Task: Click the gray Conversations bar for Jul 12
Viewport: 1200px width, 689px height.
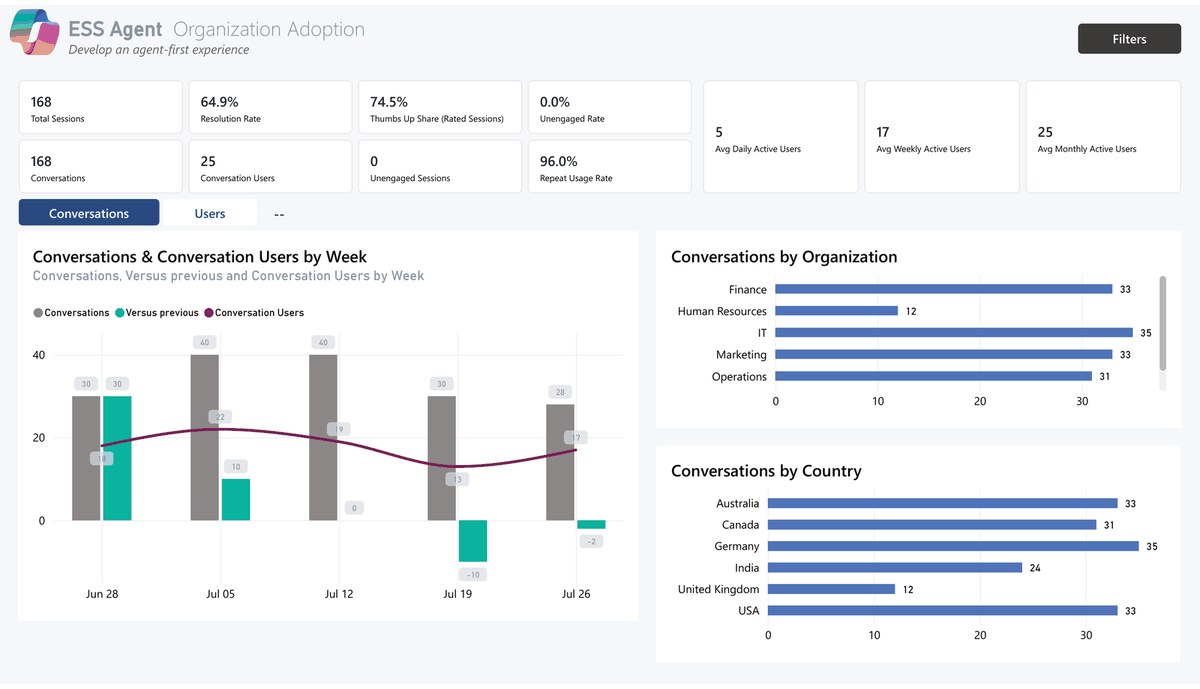Action: [x=323, y=437]
